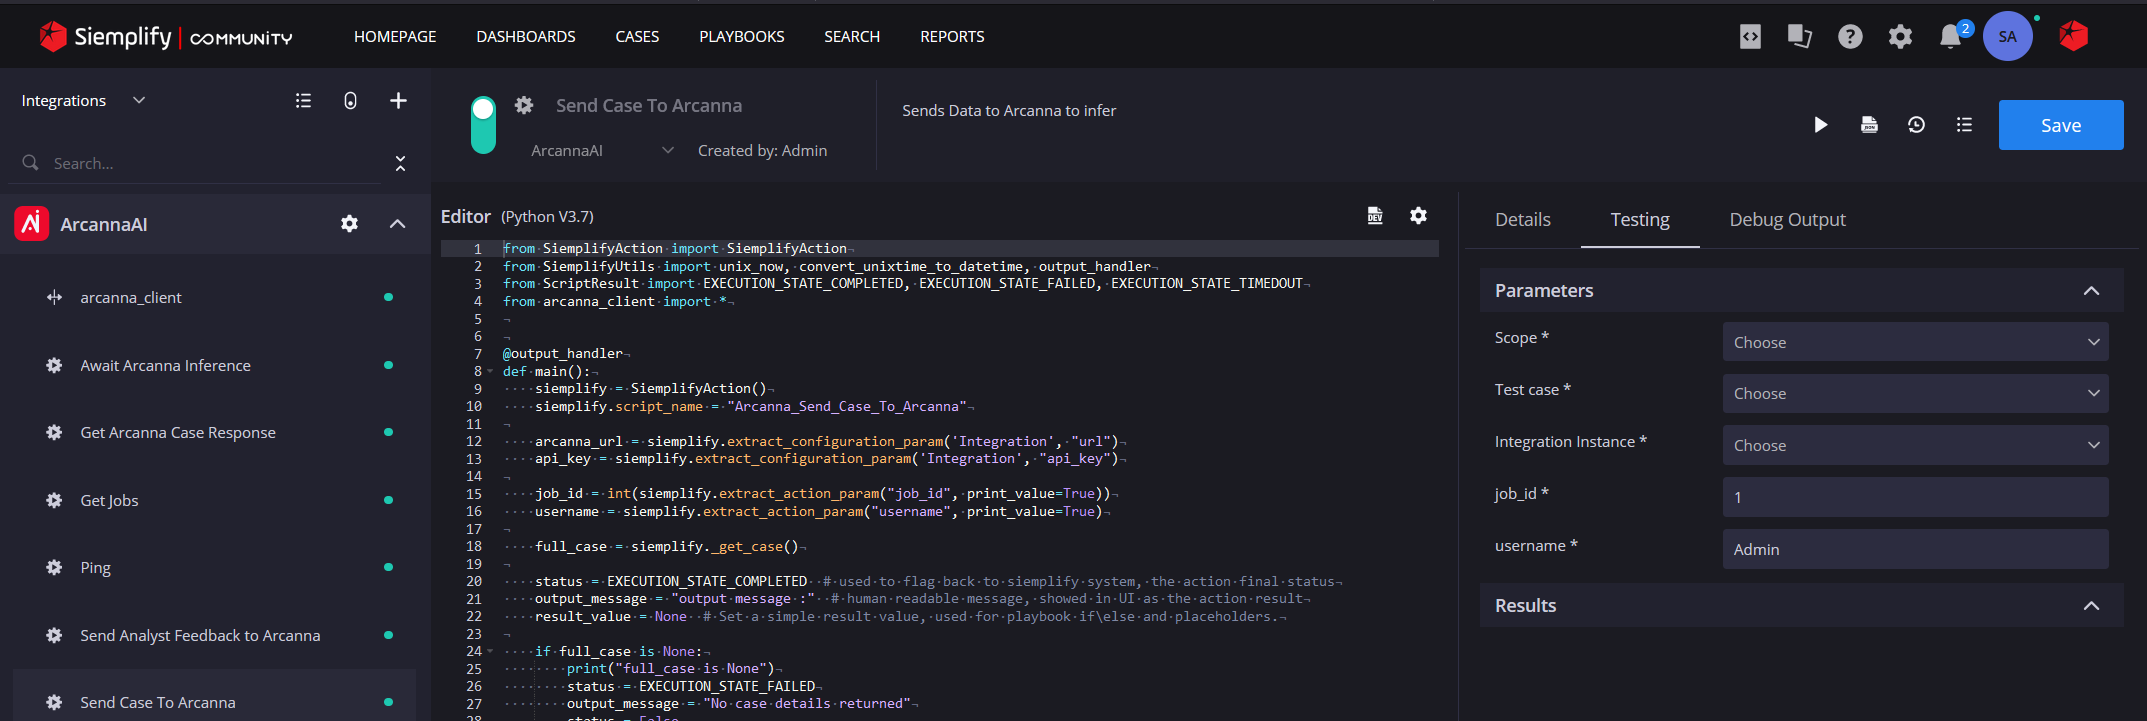Toggle the action enabled switch

(x=483, y=125)
